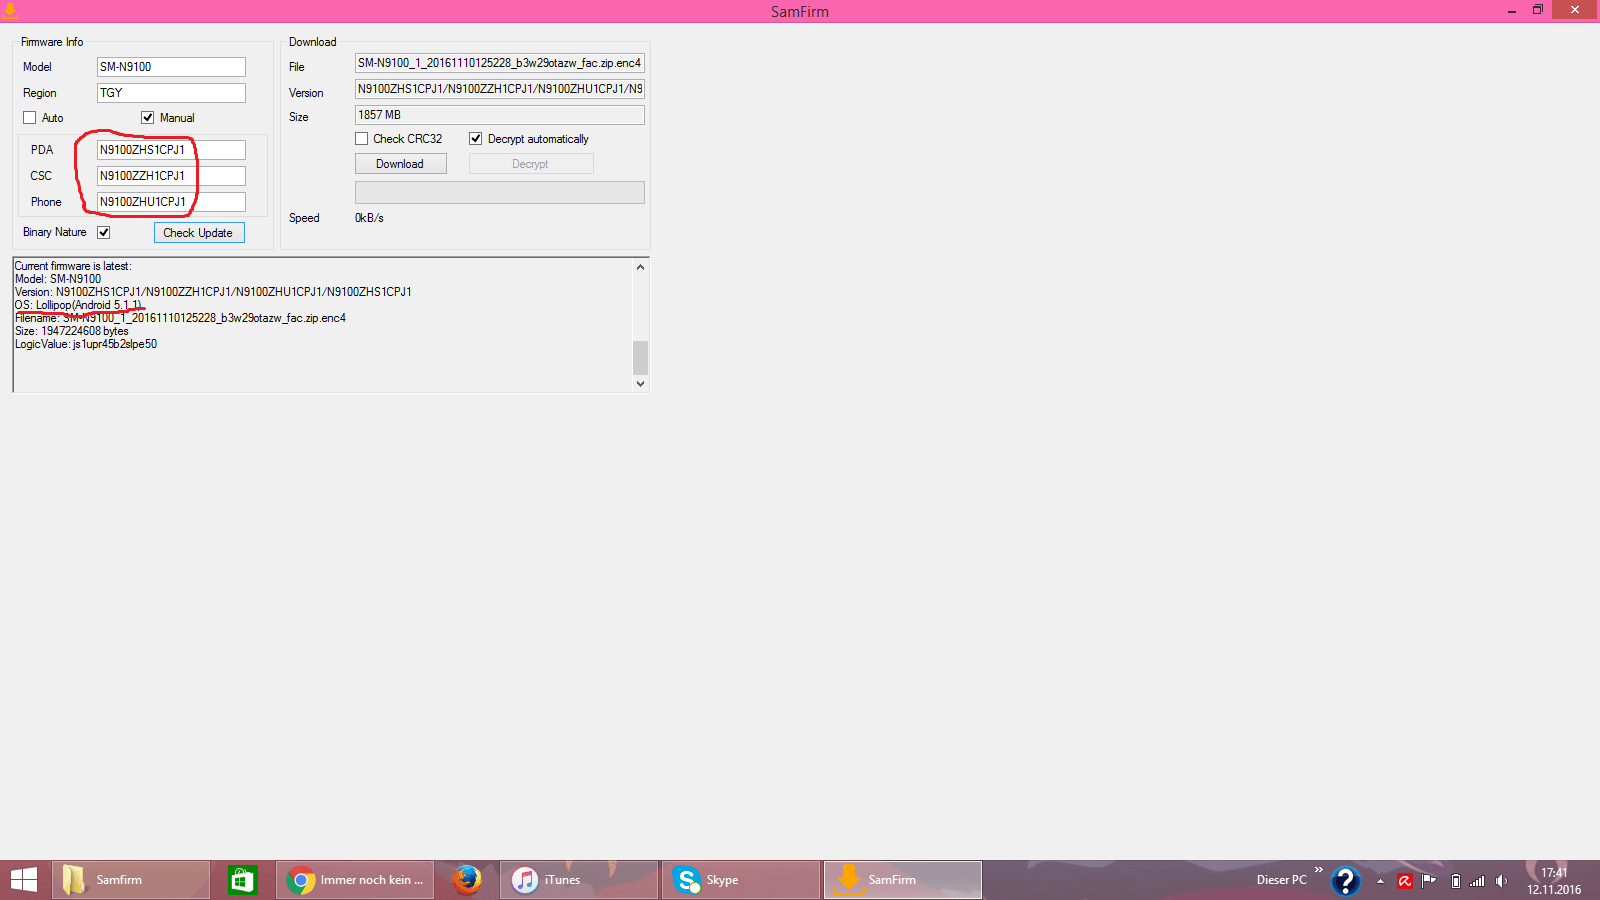The height and width of the screenshot is (900, 1600).
Task: Toggle the Binary Nature checkbox
Action: (104, 232)
